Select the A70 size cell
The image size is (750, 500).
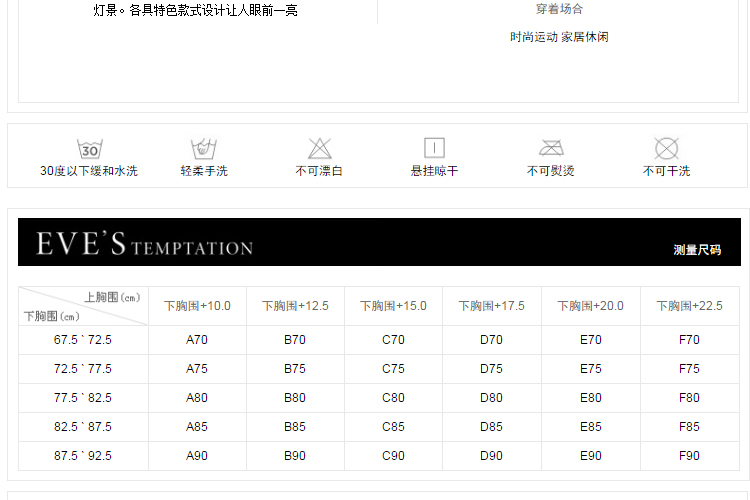[197, 340]
